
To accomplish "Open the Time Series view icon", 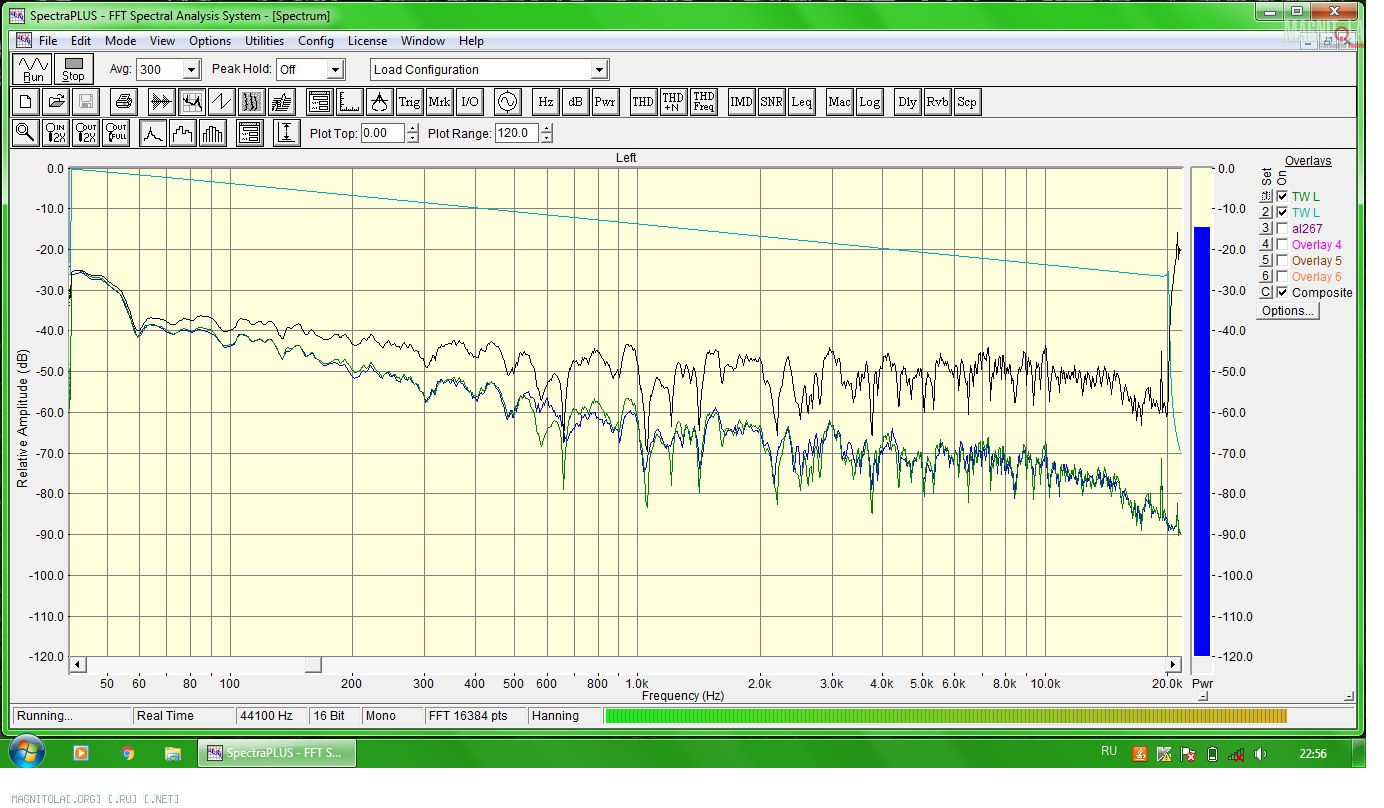I will (x=161, y=102).
